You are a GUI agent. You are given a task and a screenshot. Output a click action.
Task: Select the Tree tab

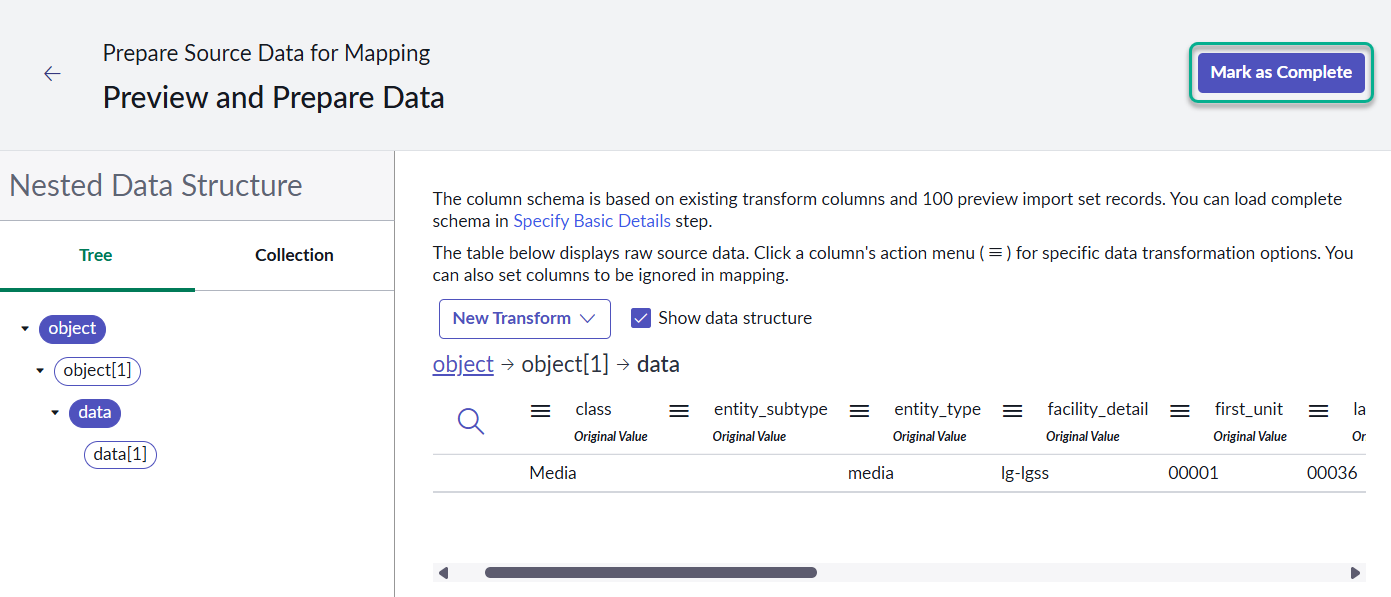[x=96, y=255]
